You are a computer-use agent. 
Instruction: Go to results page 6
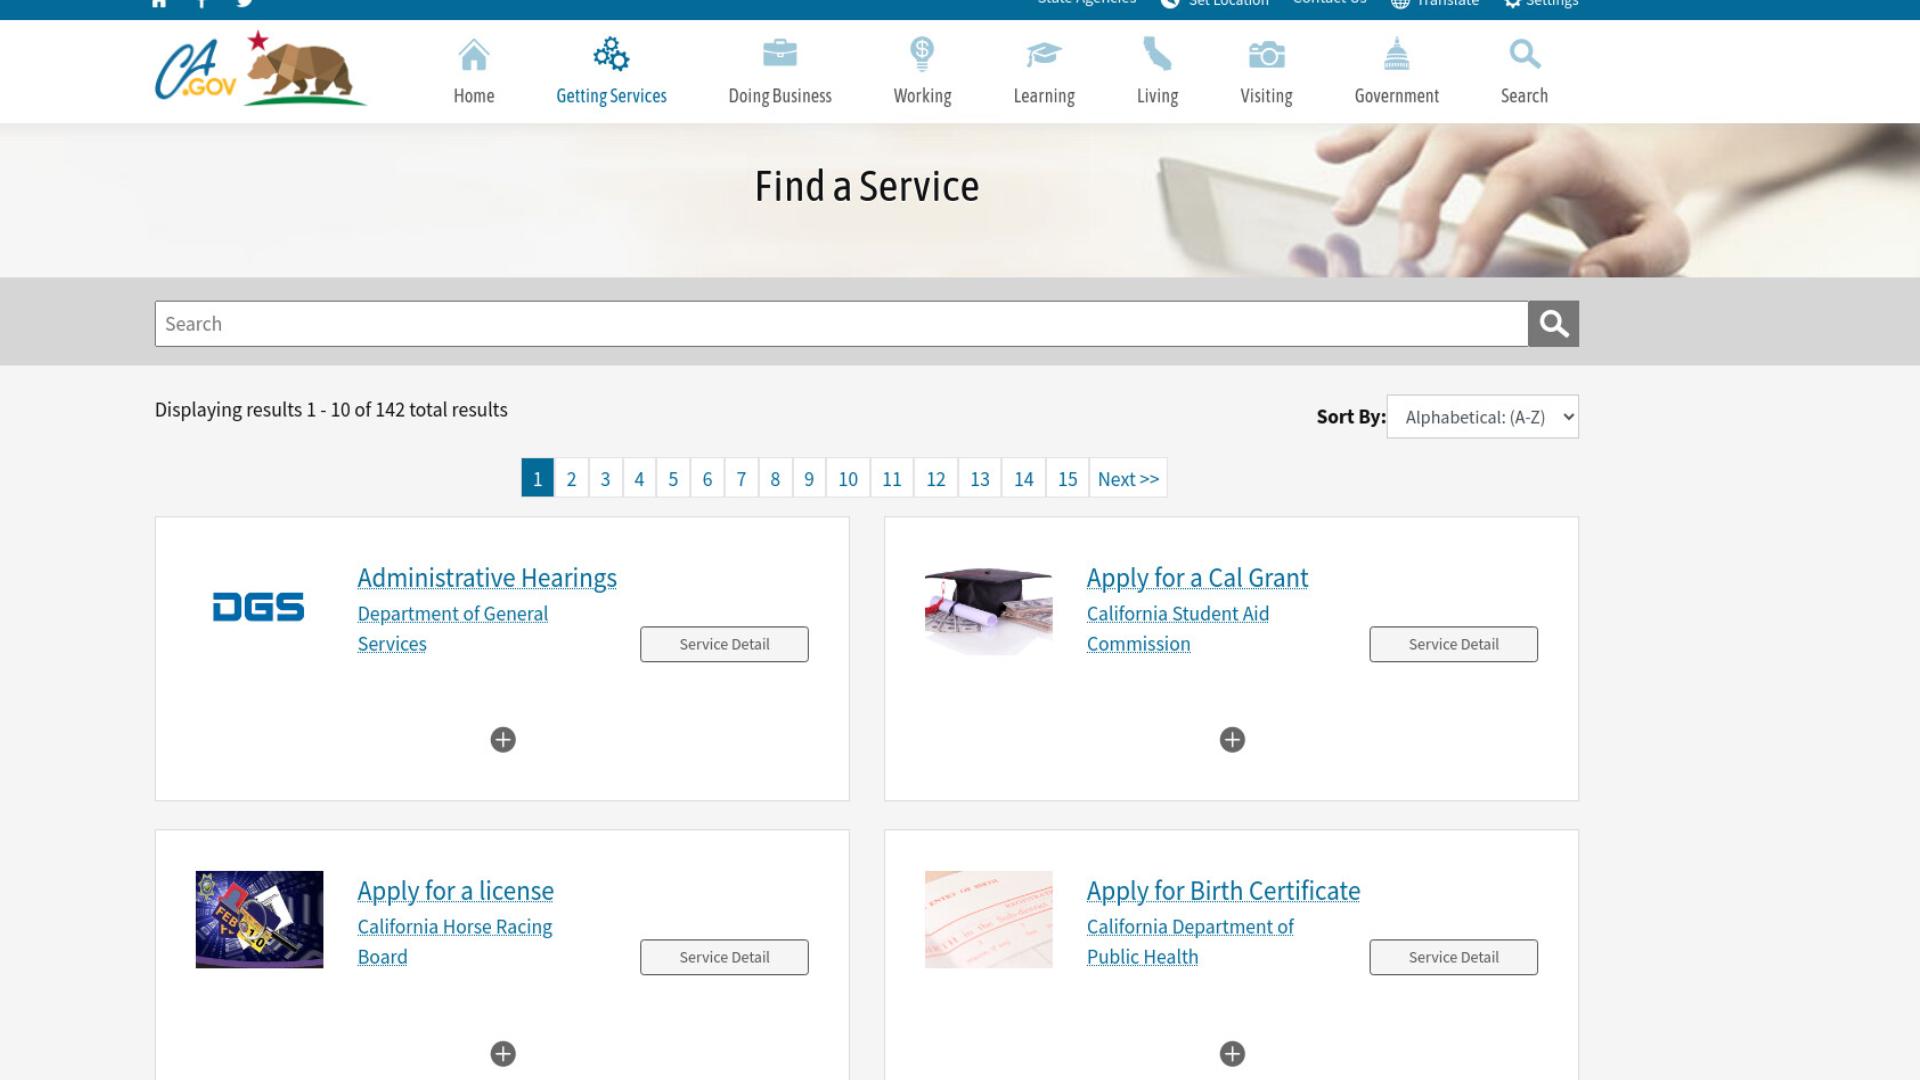(707, 479)
